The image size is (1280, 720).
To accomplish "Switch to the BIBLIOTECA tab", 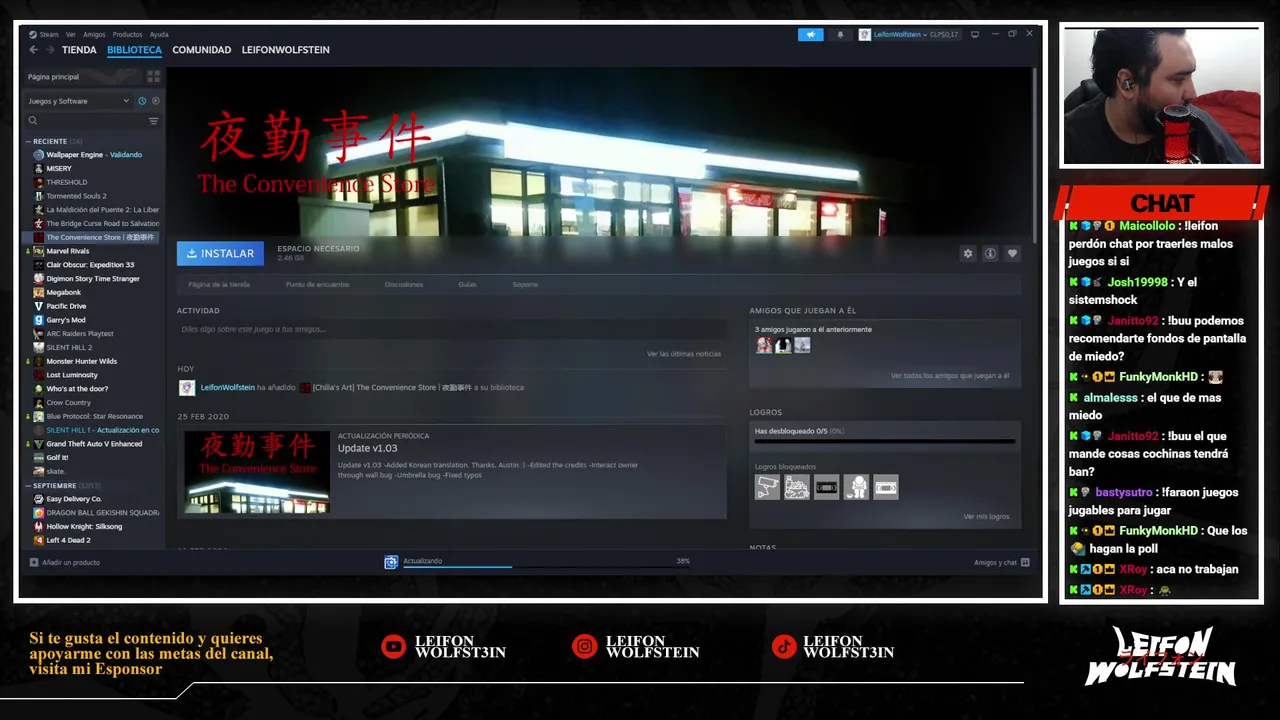I will (134, 50).
